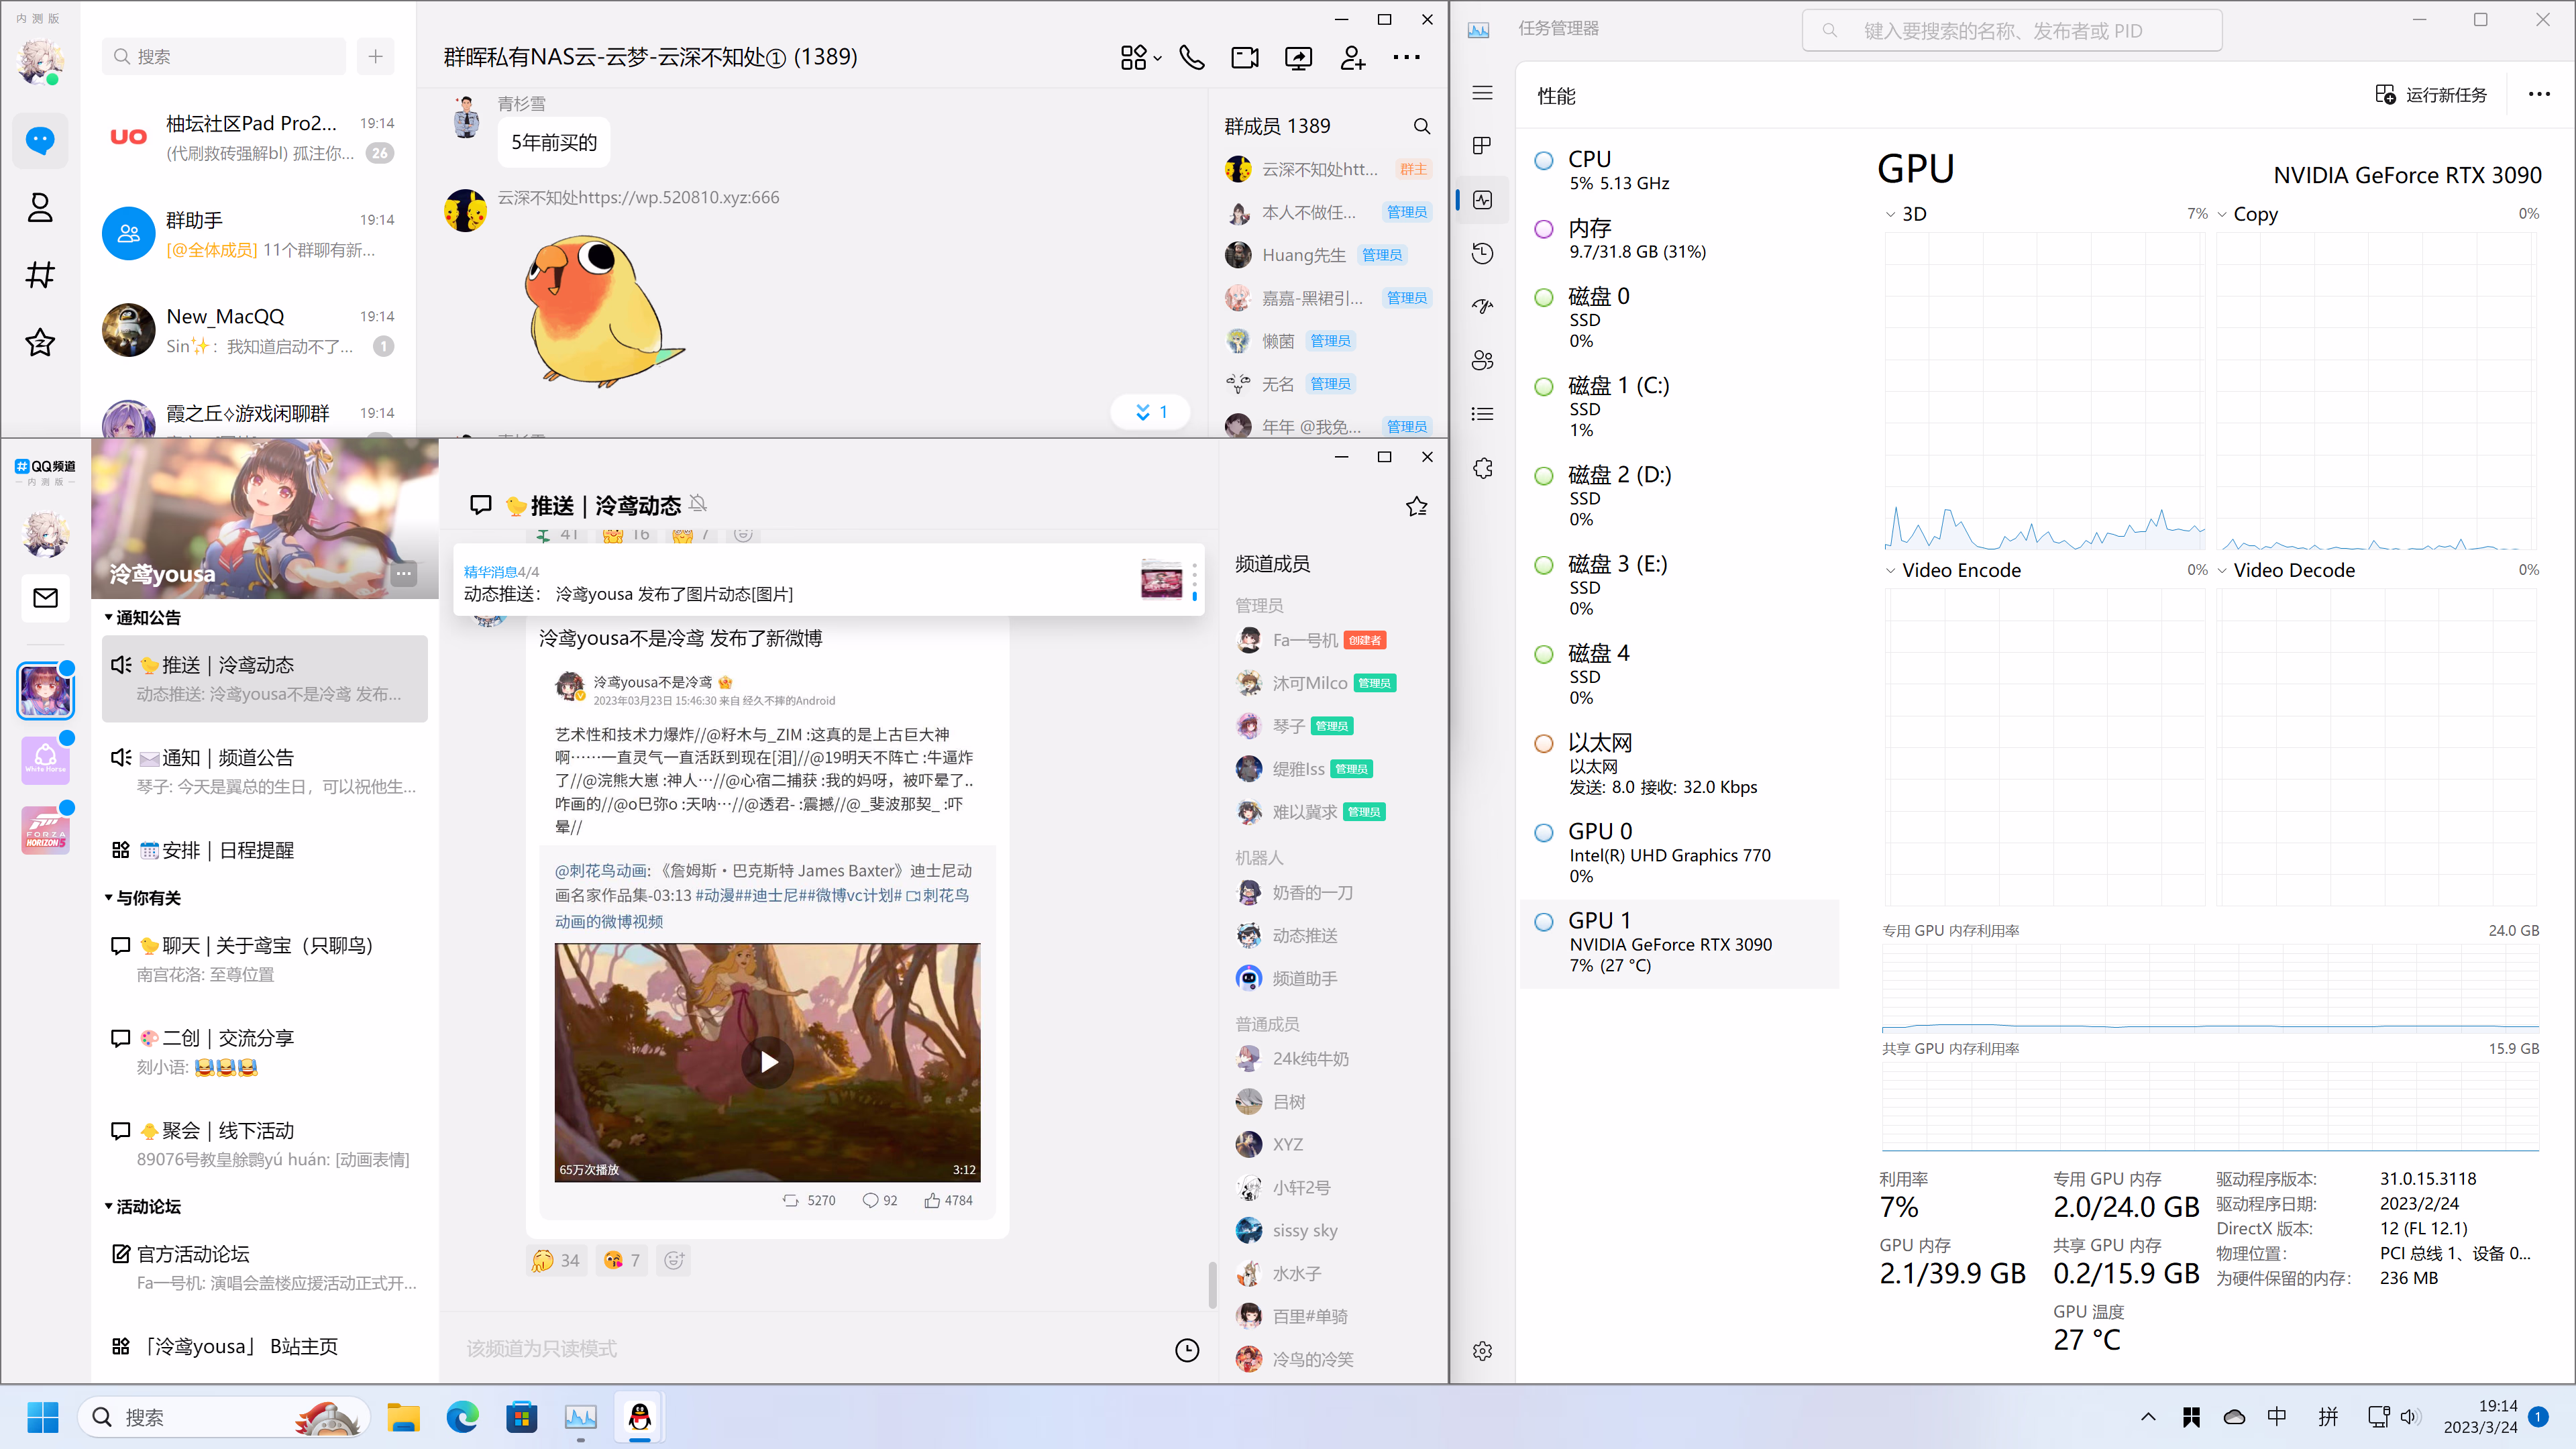Screen dimensions: 2576x1449
Task: Open Task Manager app history icon
Action: 1483,253
